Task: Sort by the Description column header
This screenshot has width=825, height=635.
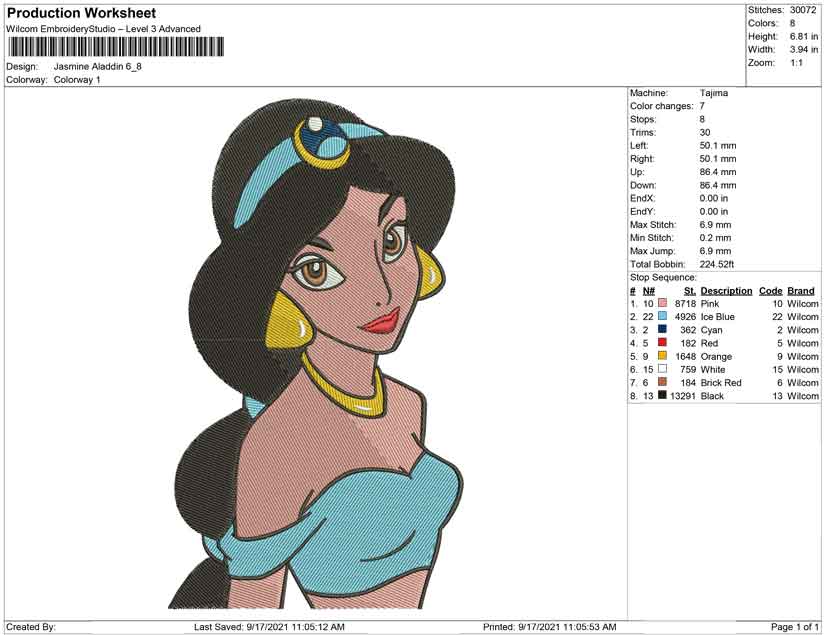Action: click(726, 290)
